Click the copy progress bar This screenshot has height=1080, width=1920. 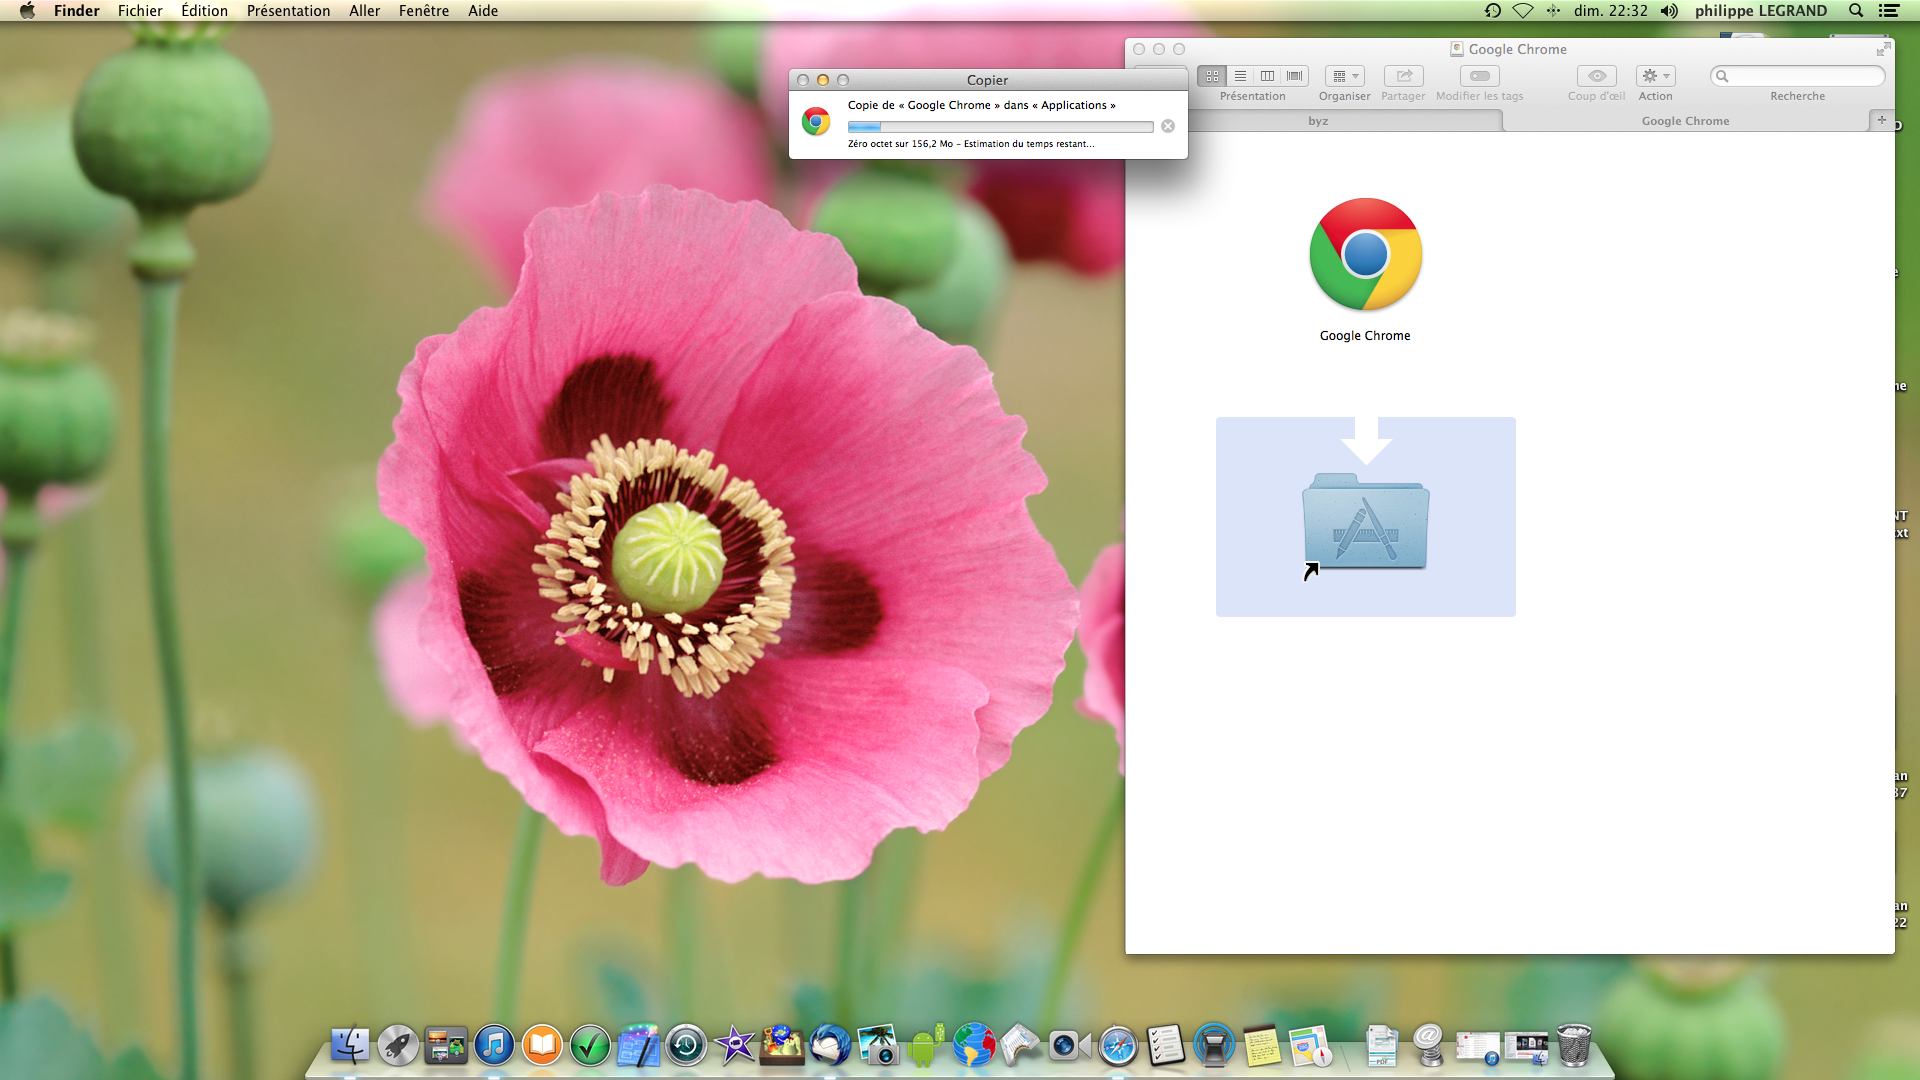pyautogui.click(x=1000, y=127)
